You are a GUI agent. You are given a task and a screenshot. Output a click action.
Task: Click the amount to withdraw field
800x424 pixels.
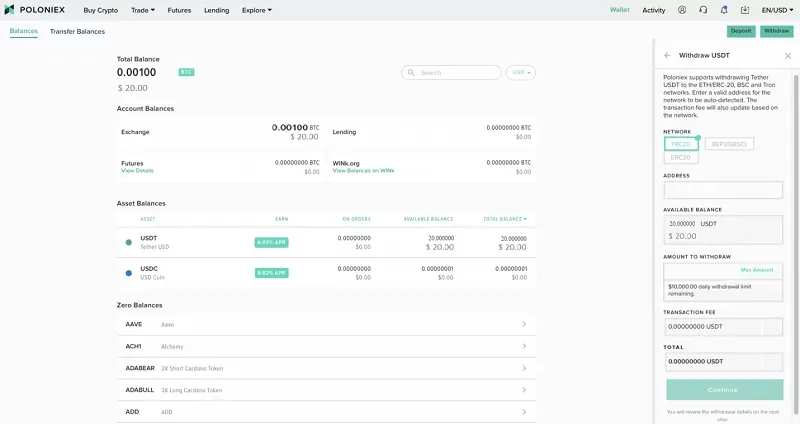[723, 270]
